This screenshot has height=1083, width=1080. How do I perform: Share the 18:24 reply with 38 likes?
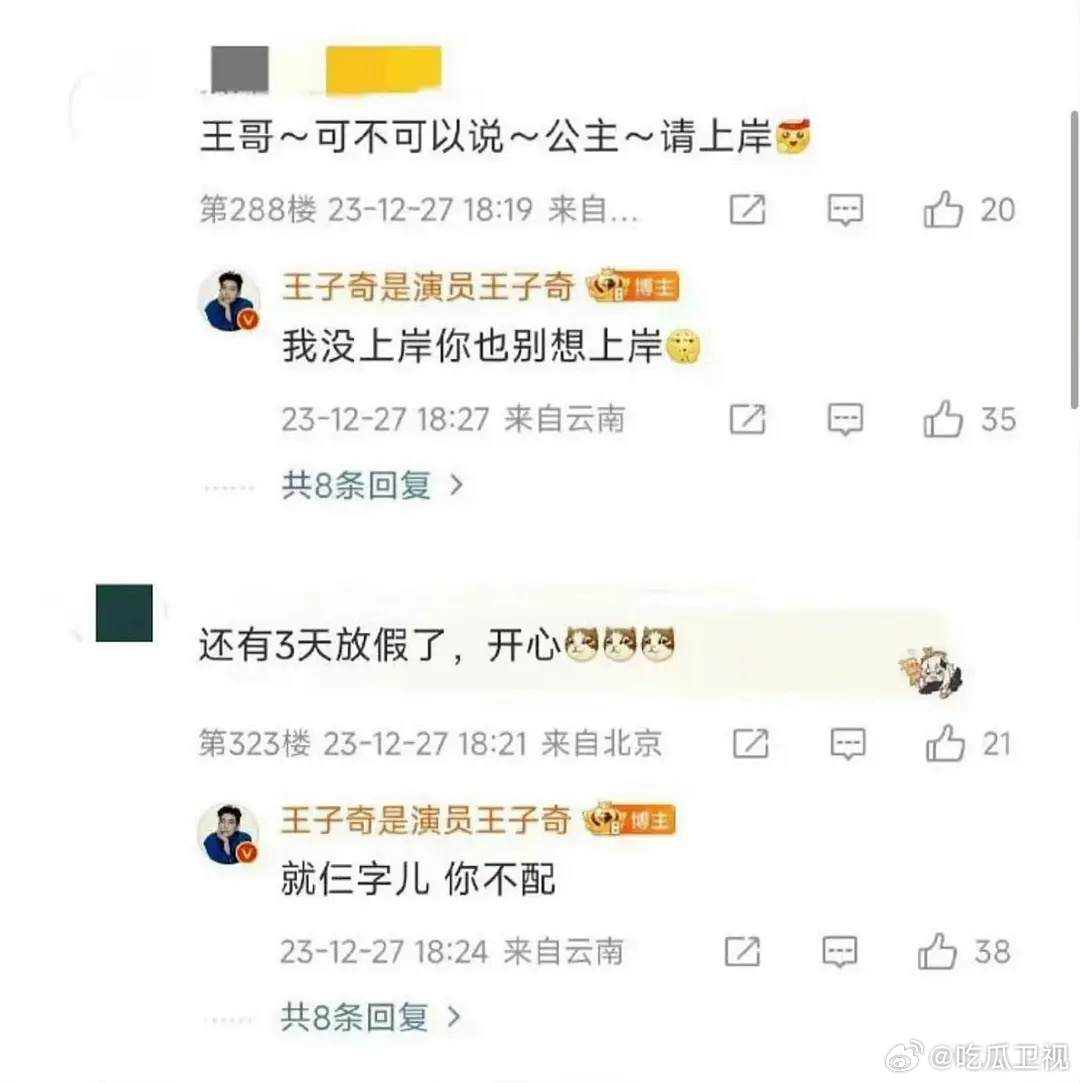742,952
